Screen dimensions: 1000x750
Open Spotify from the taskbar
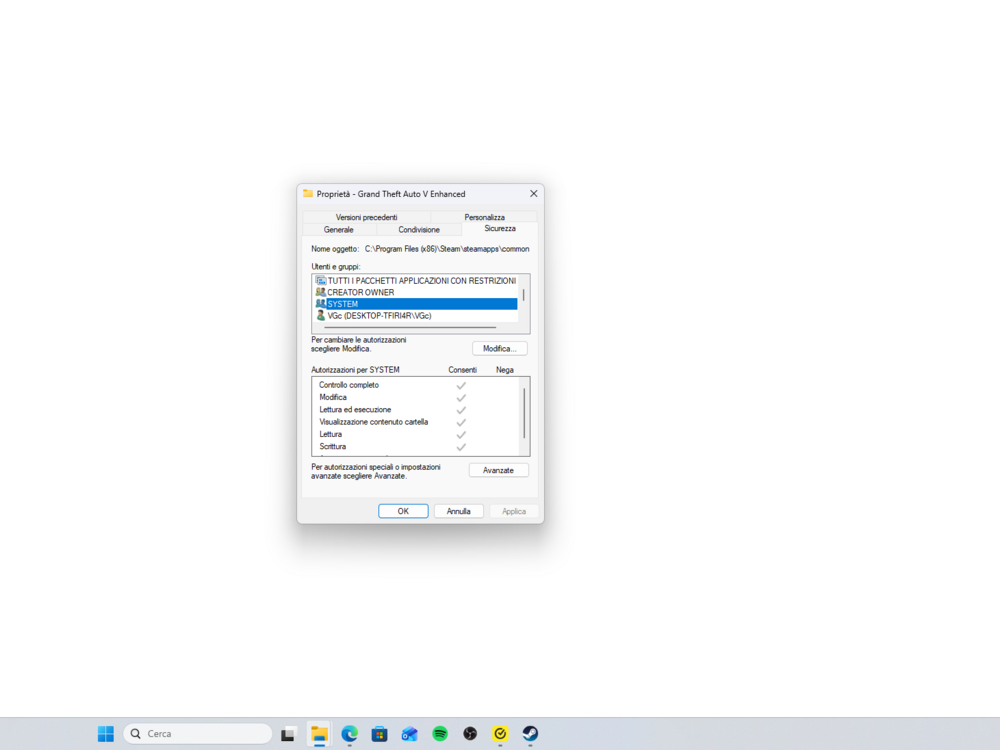click(x=440, y=733)
